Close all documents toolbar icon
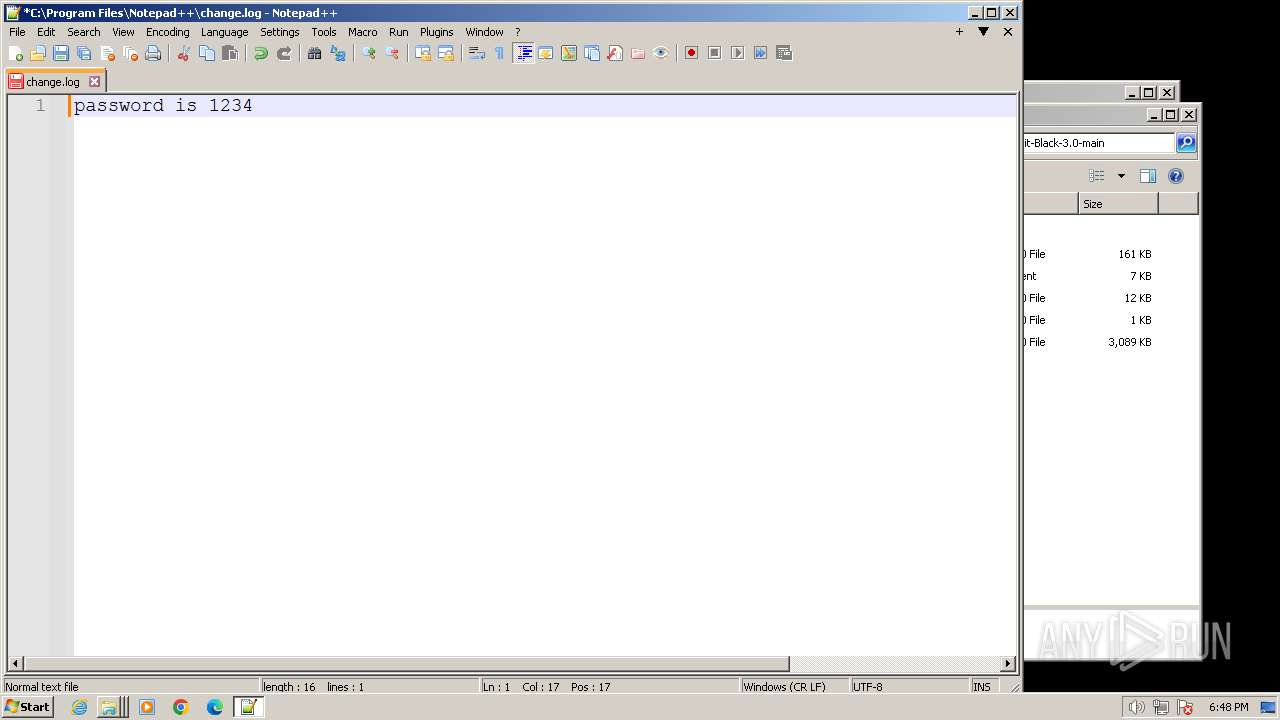The height and width of the screenshot is (720, 1280). click(x=130, y=53)
